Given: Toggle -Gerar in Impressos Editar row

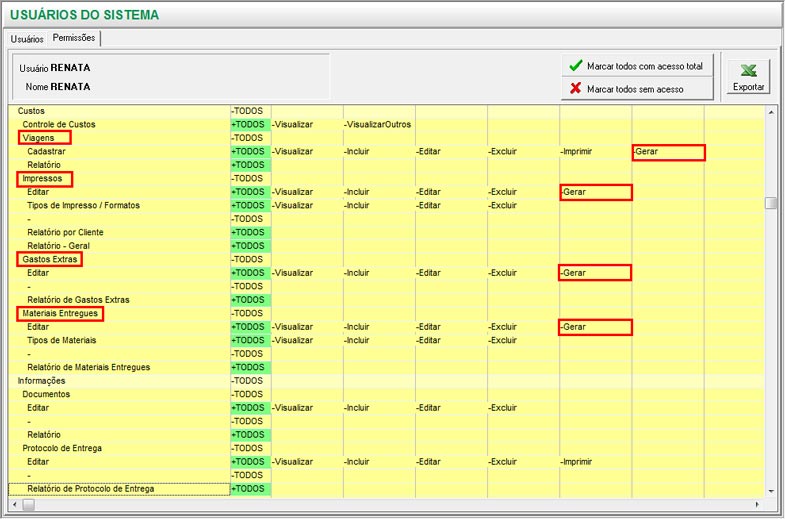Looking at the screenshot, I should click(x=596, y=192).
